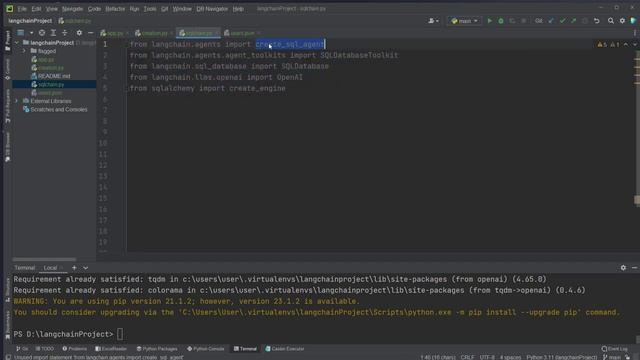Click the Project panel horizontal scrollbar
The image size is (640, 360).
[x=44, y=259]
